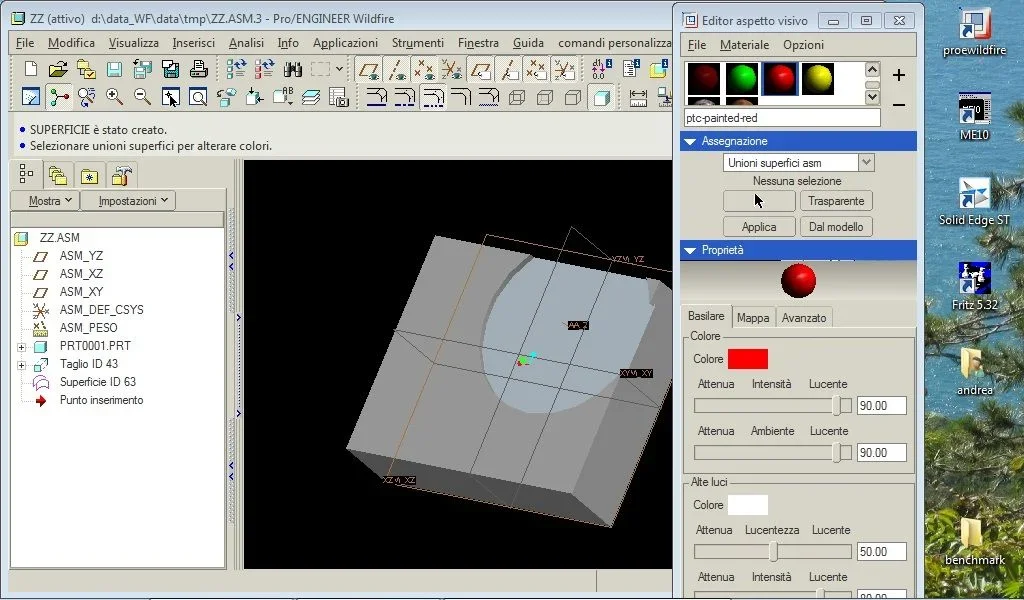
Task: Select hidden line display cube icon
Action: pyautogui.click(x=545, y=97)
